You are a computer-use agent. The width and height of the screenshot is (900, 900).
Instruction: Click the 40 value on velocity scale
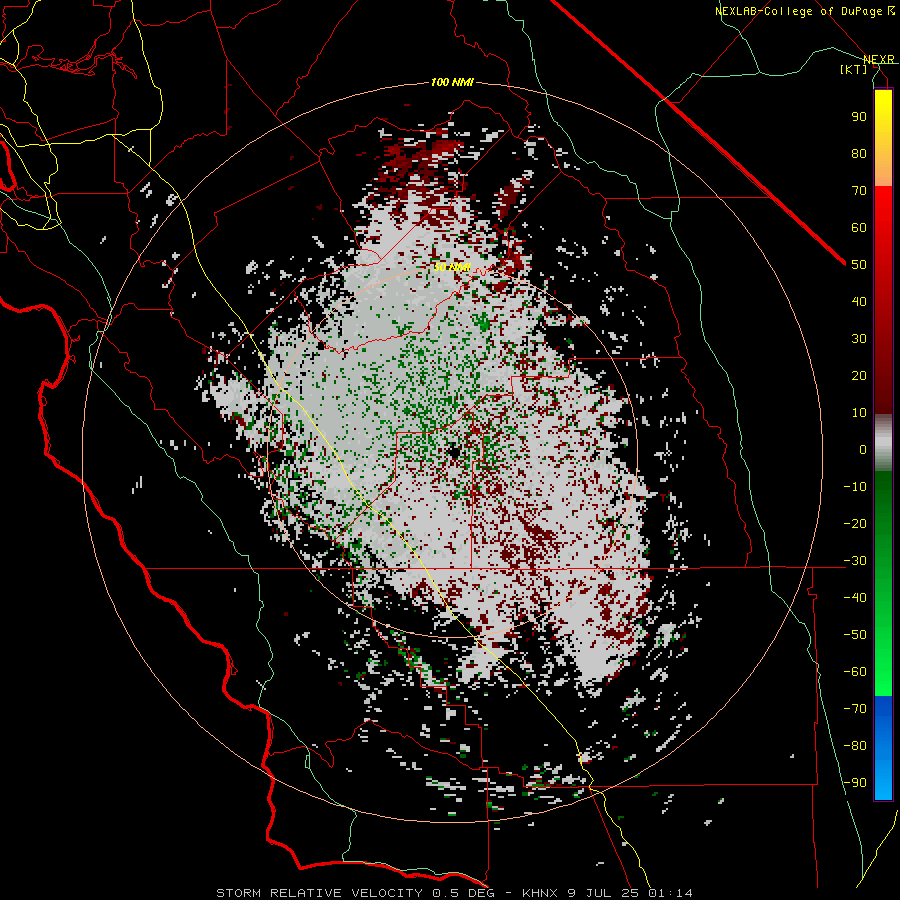[x=859, y=301]
